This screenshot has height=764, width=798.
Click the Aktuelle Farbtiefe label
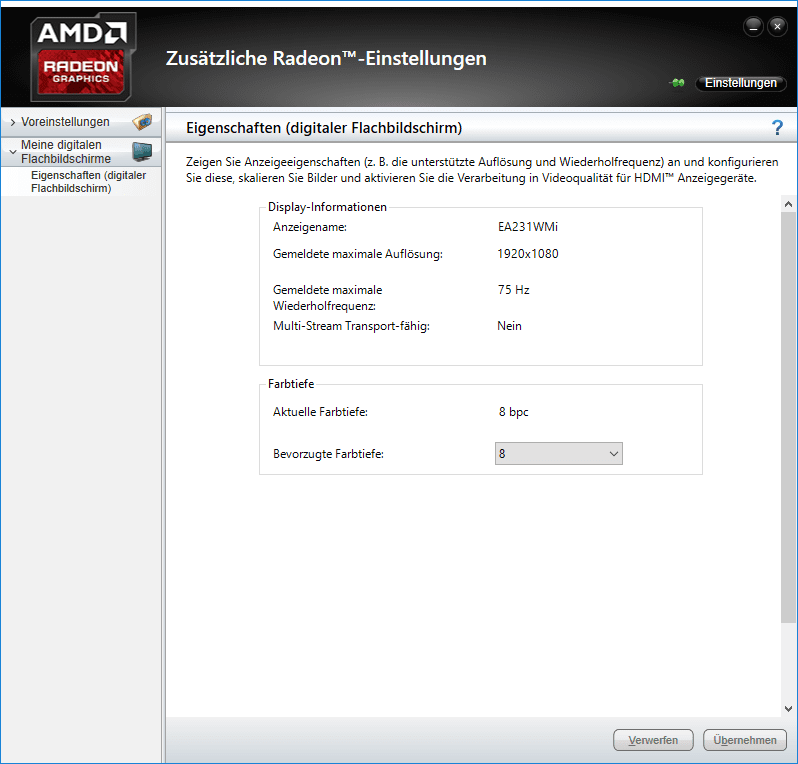point(320,412)
